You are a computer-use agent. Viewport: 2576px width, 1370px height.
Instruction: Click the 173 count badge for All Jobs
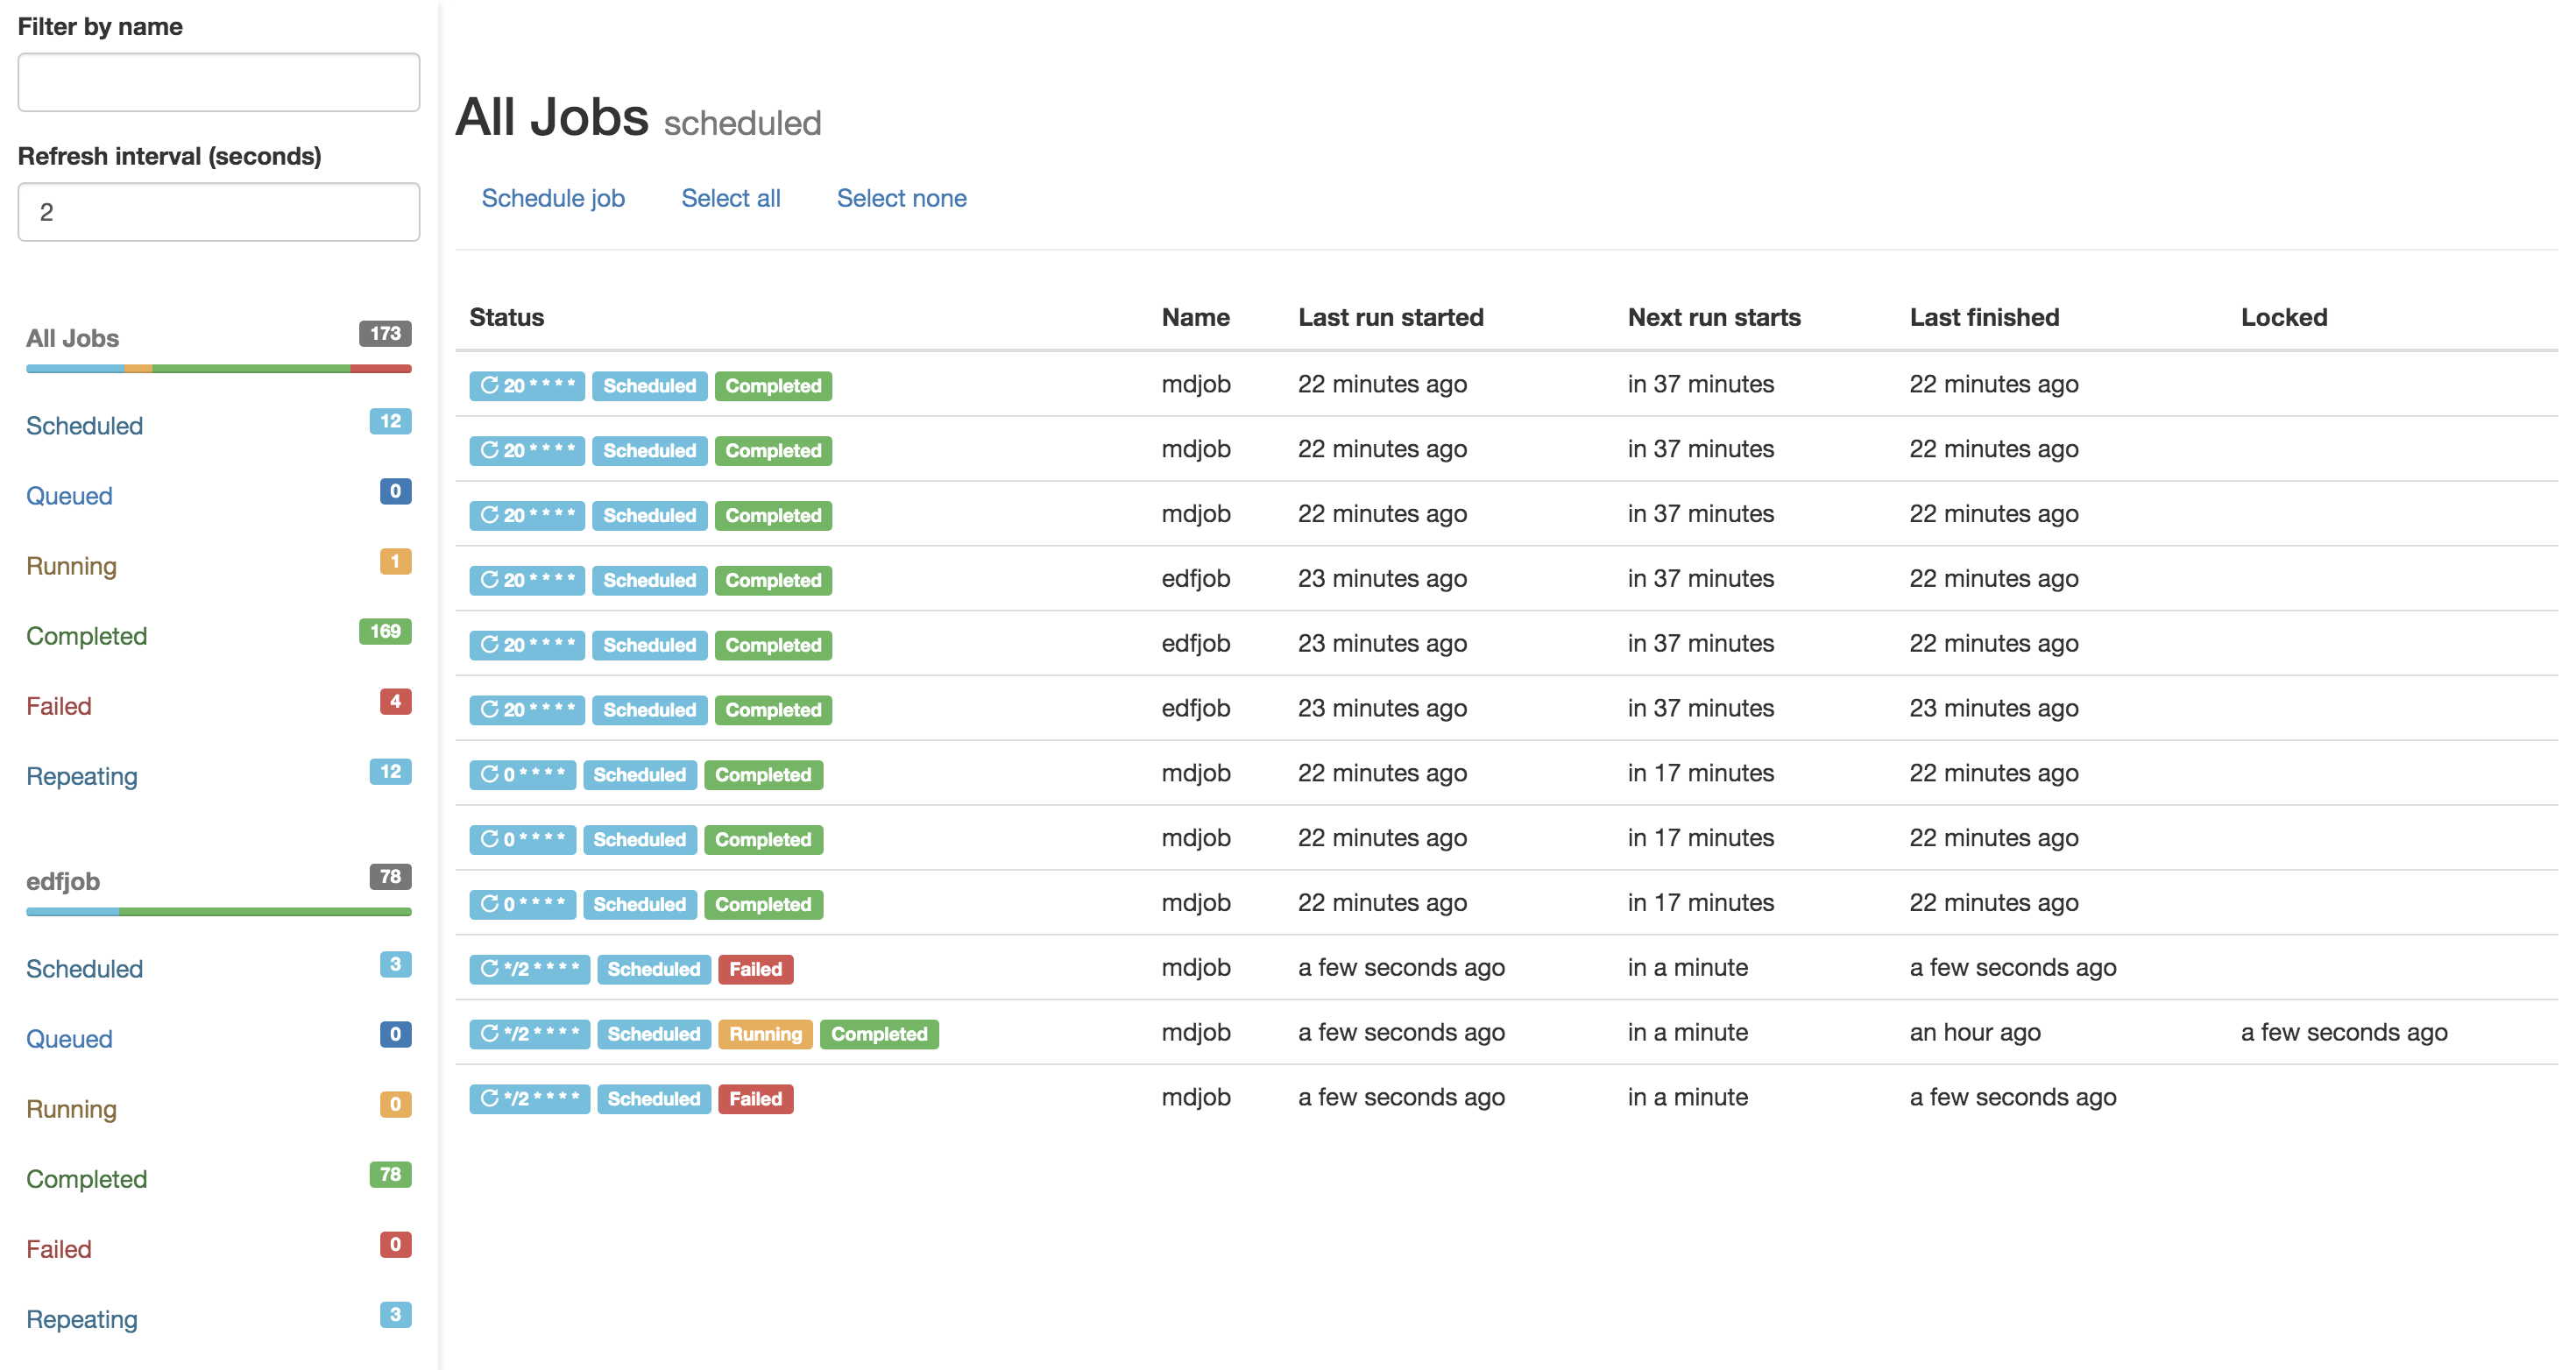click(x=385, y=334)
